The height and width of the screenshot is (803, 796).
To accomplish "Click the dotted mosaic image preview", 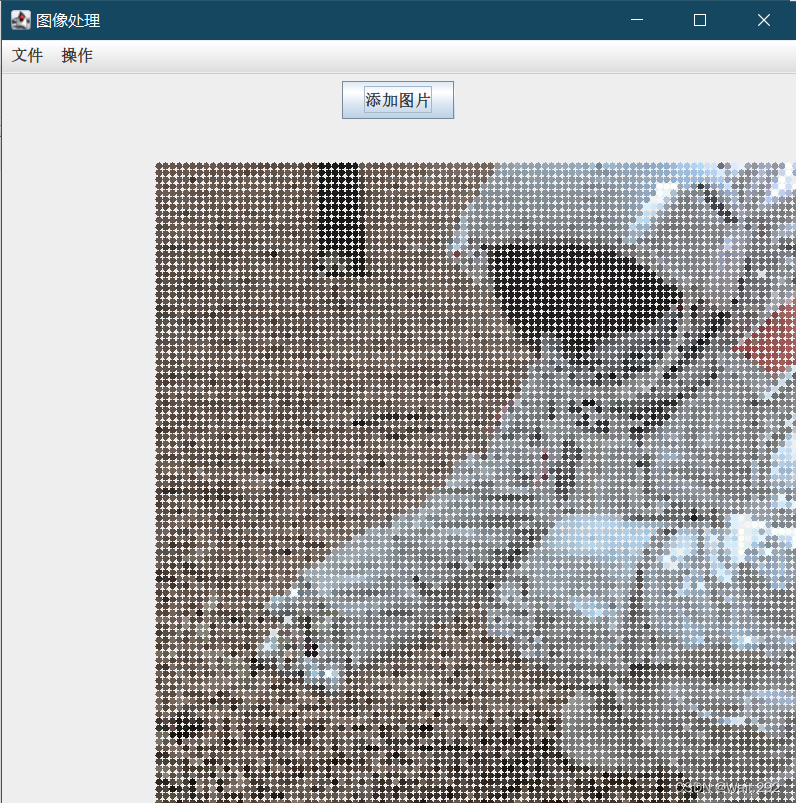I will [x=475, y=482].
